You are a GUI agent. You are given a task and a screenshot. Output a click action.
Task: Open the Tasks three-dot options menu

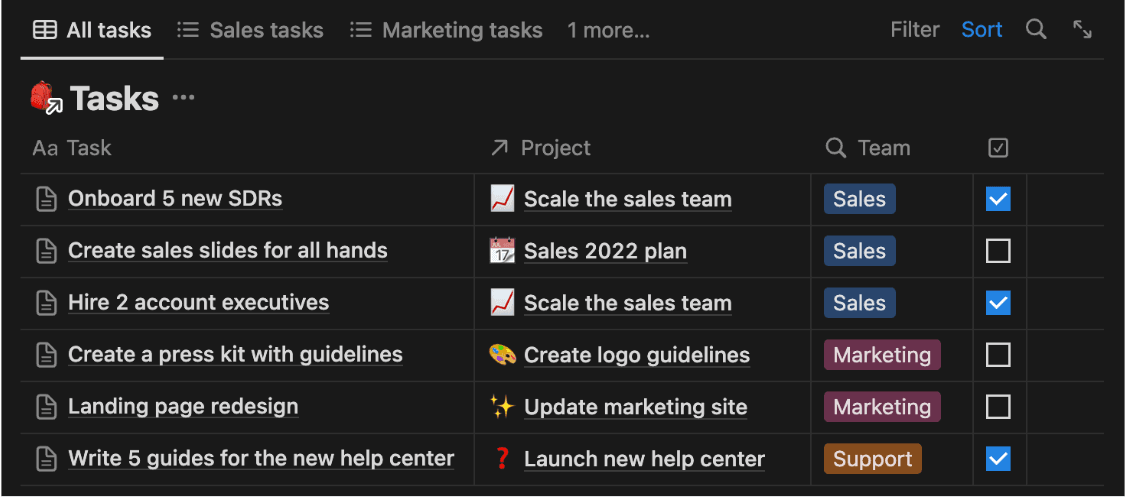coord(183,98)
